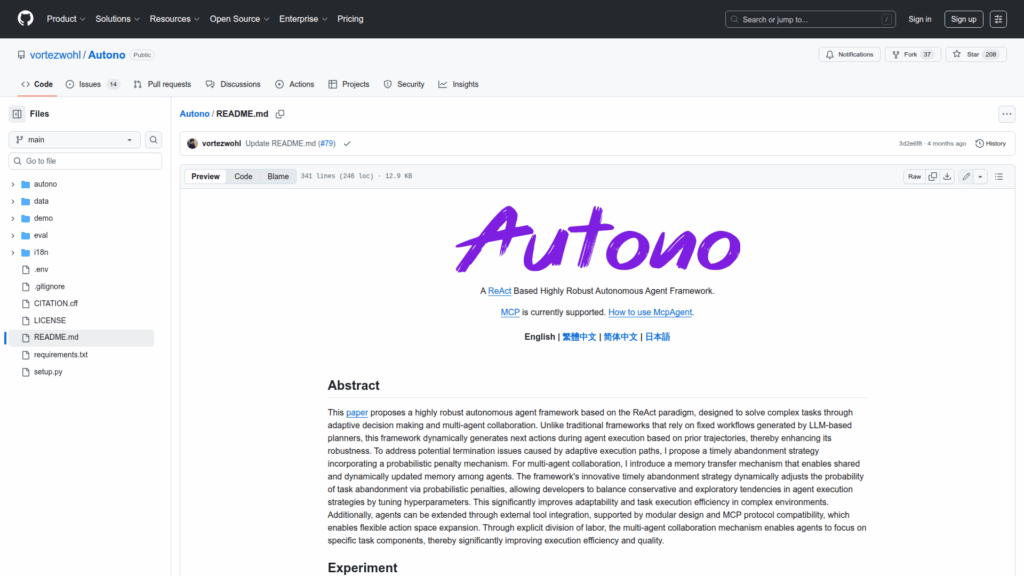1024x576 pixels.
Task: Open the outline list icon
Action: click(999, 176)
